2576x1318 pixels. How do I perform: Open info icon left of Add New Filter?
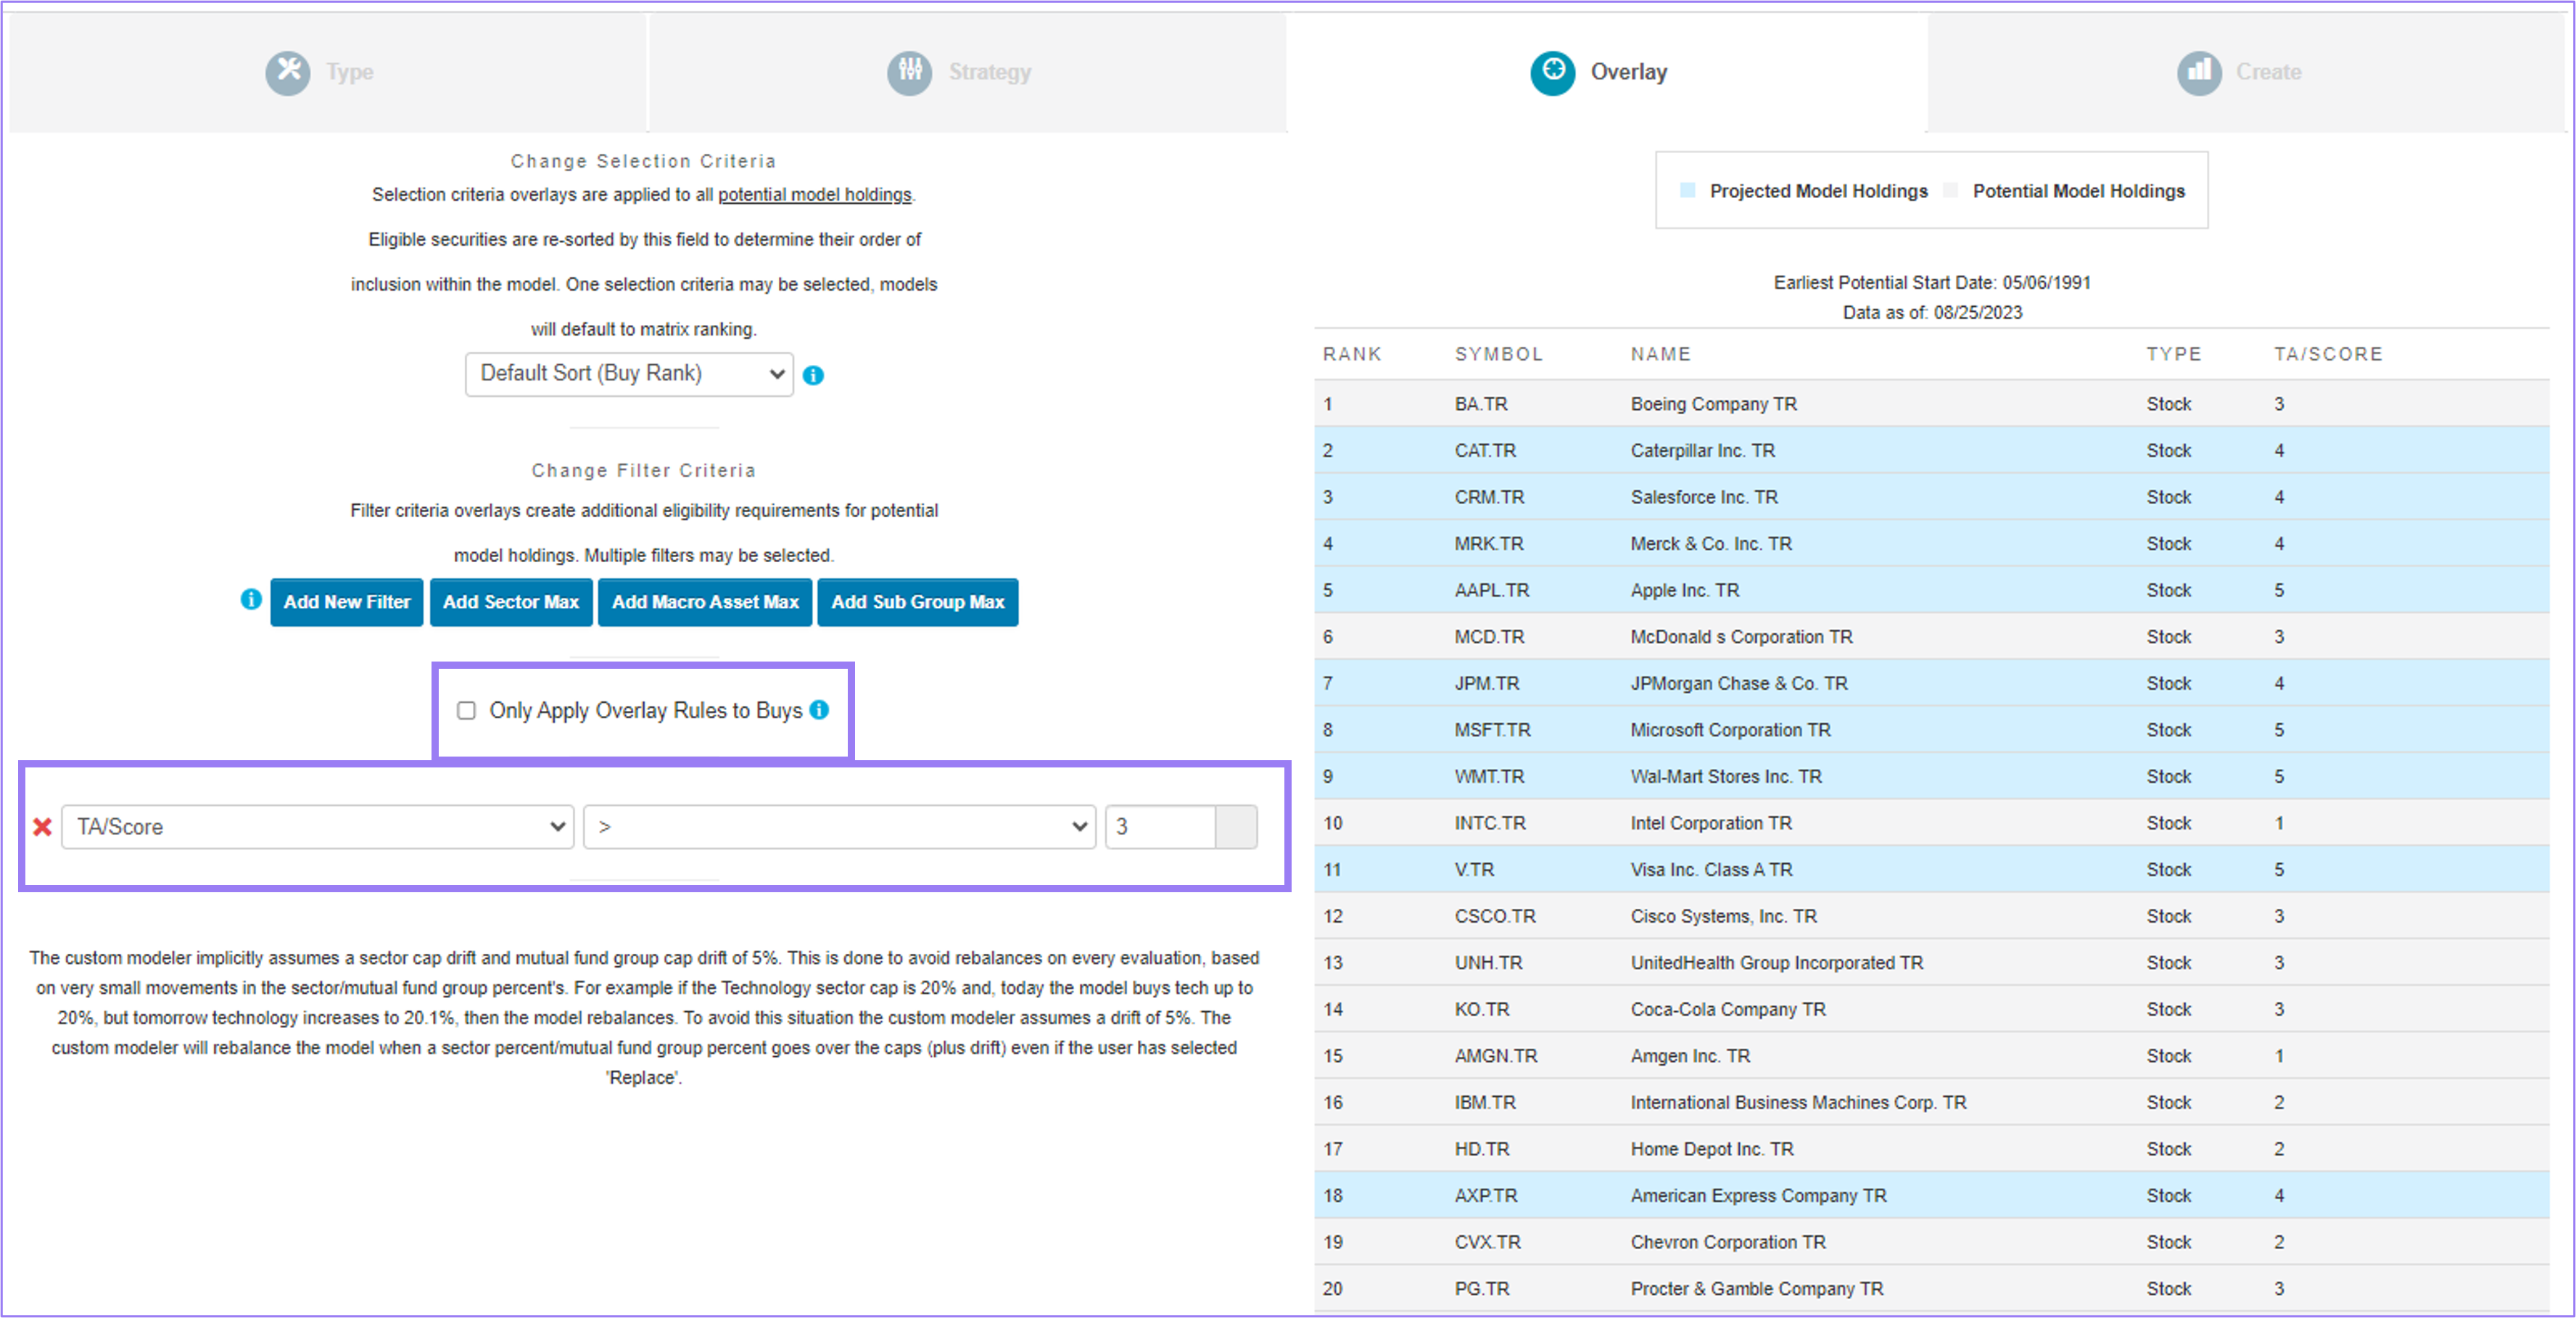(251, 599)
